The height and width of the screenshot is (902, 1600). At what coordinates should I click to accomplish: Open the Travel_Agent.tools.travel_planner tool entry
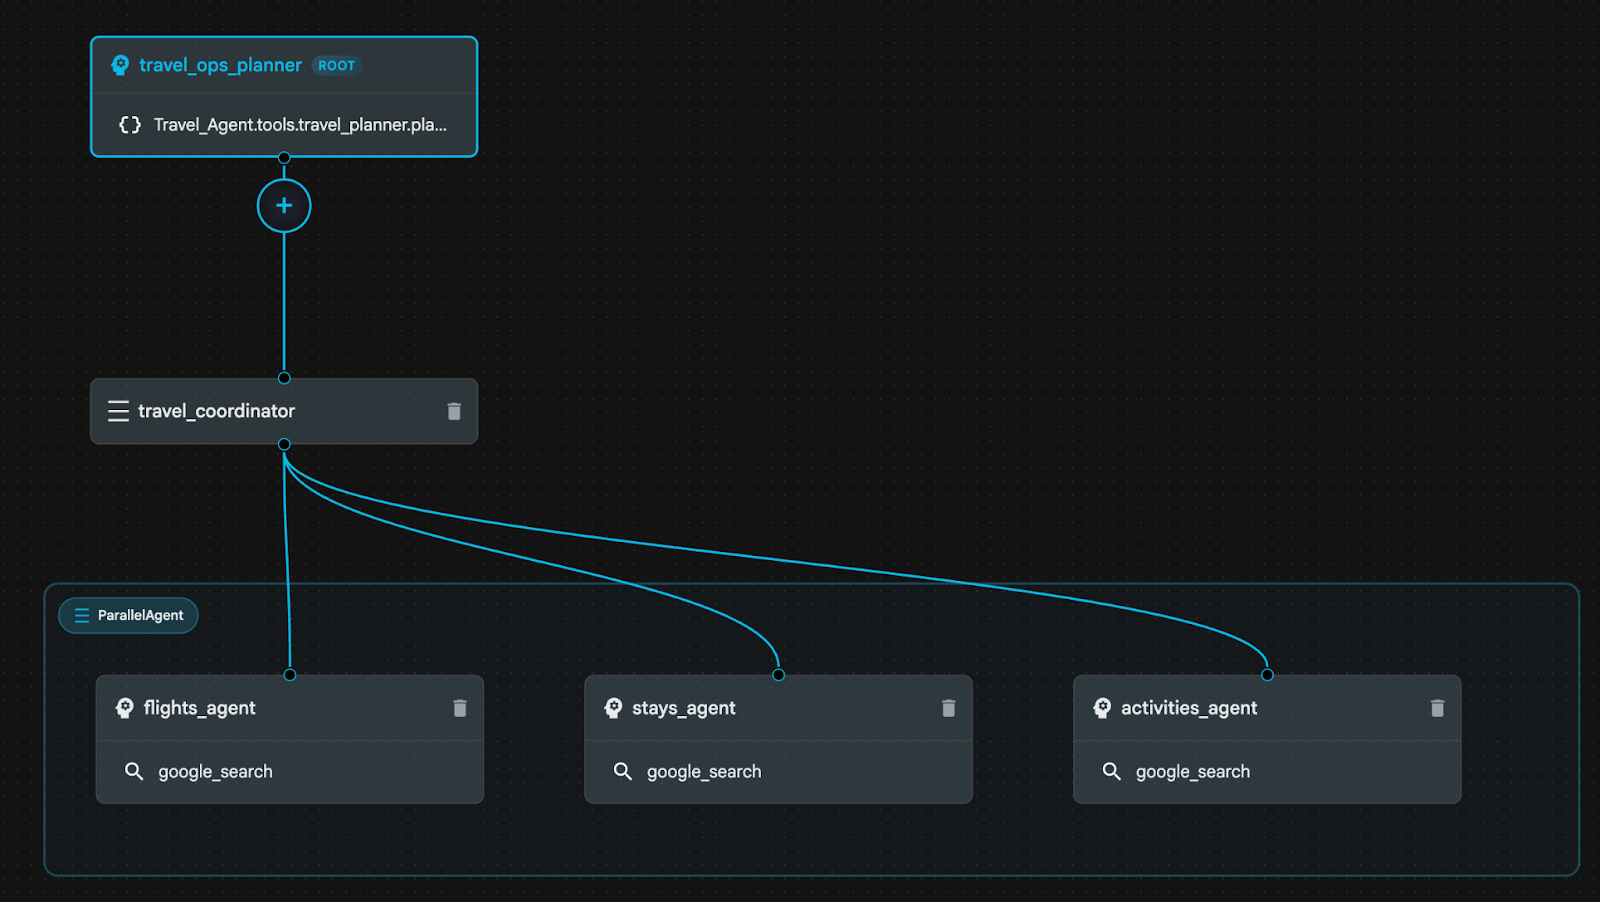pyautogui.click(x=300, y=125)
